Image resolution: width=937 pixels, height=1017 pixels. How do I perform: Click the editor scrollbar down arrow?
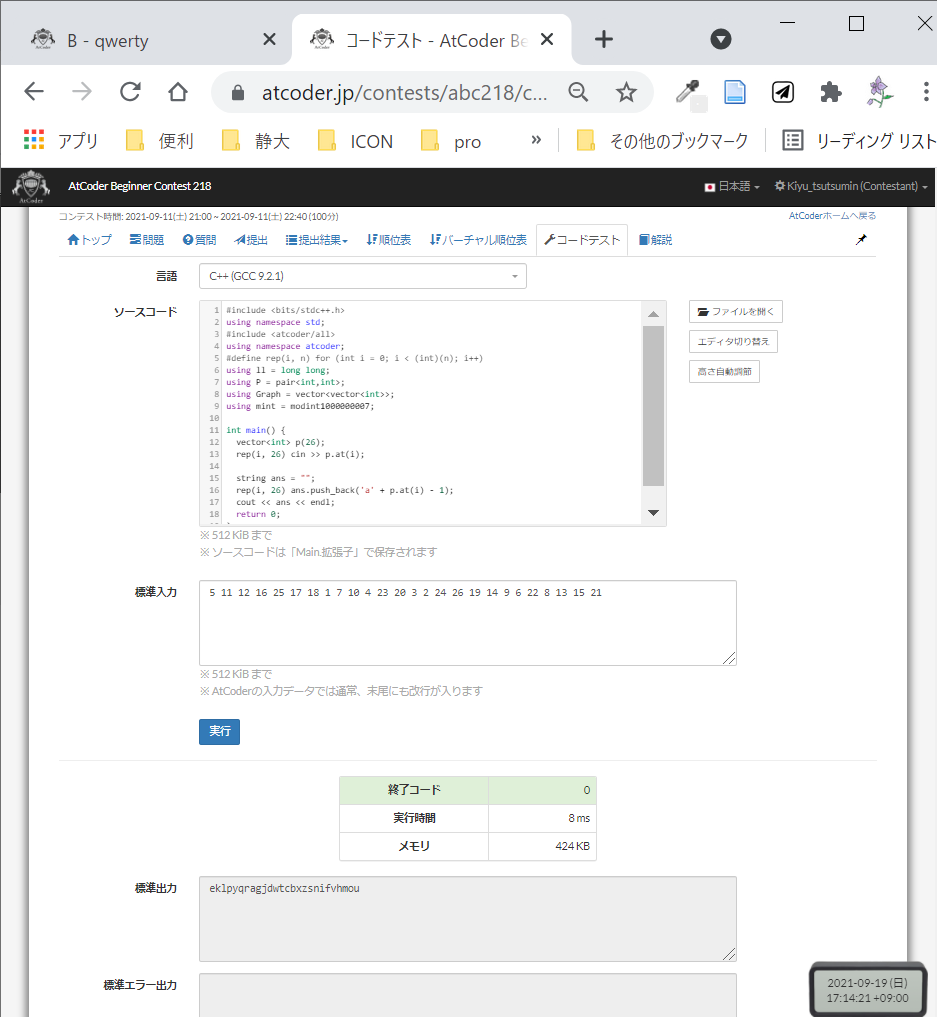(x=653, y=512)
